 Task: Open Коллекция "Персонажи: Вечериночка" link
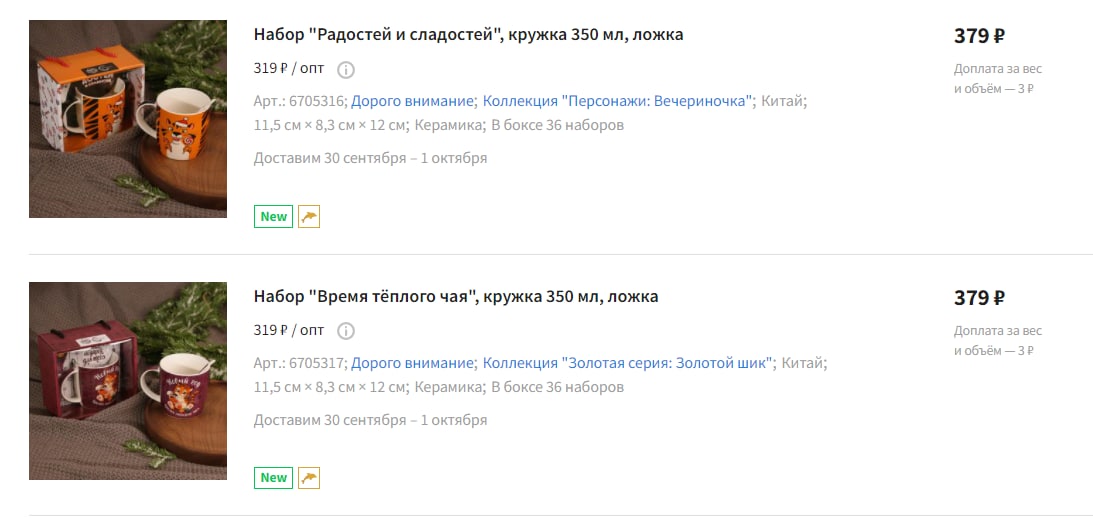tap(618, 101)
